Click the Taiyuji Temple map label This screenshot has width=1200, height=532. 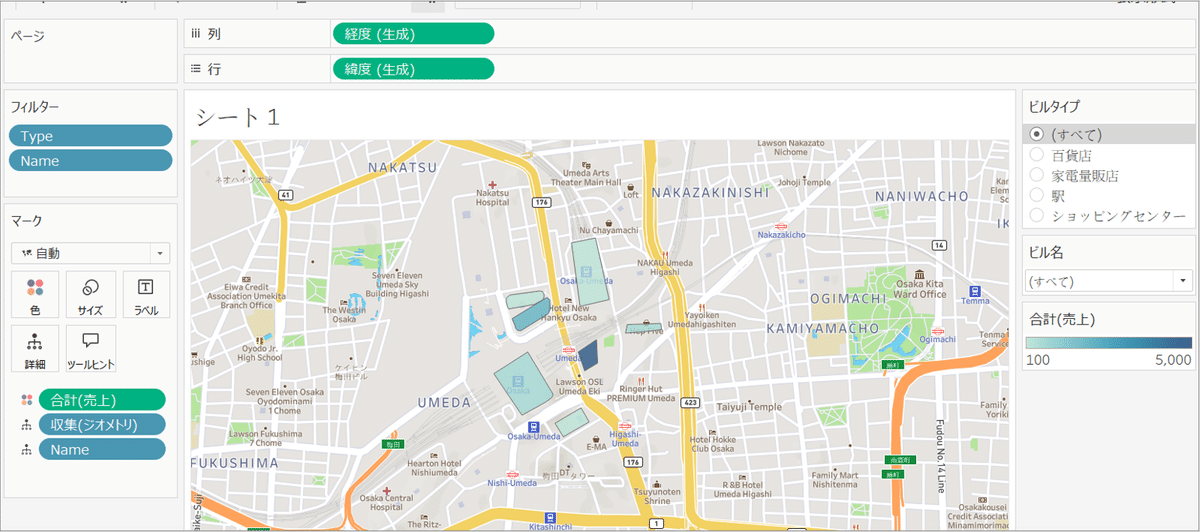coord(750,407)
